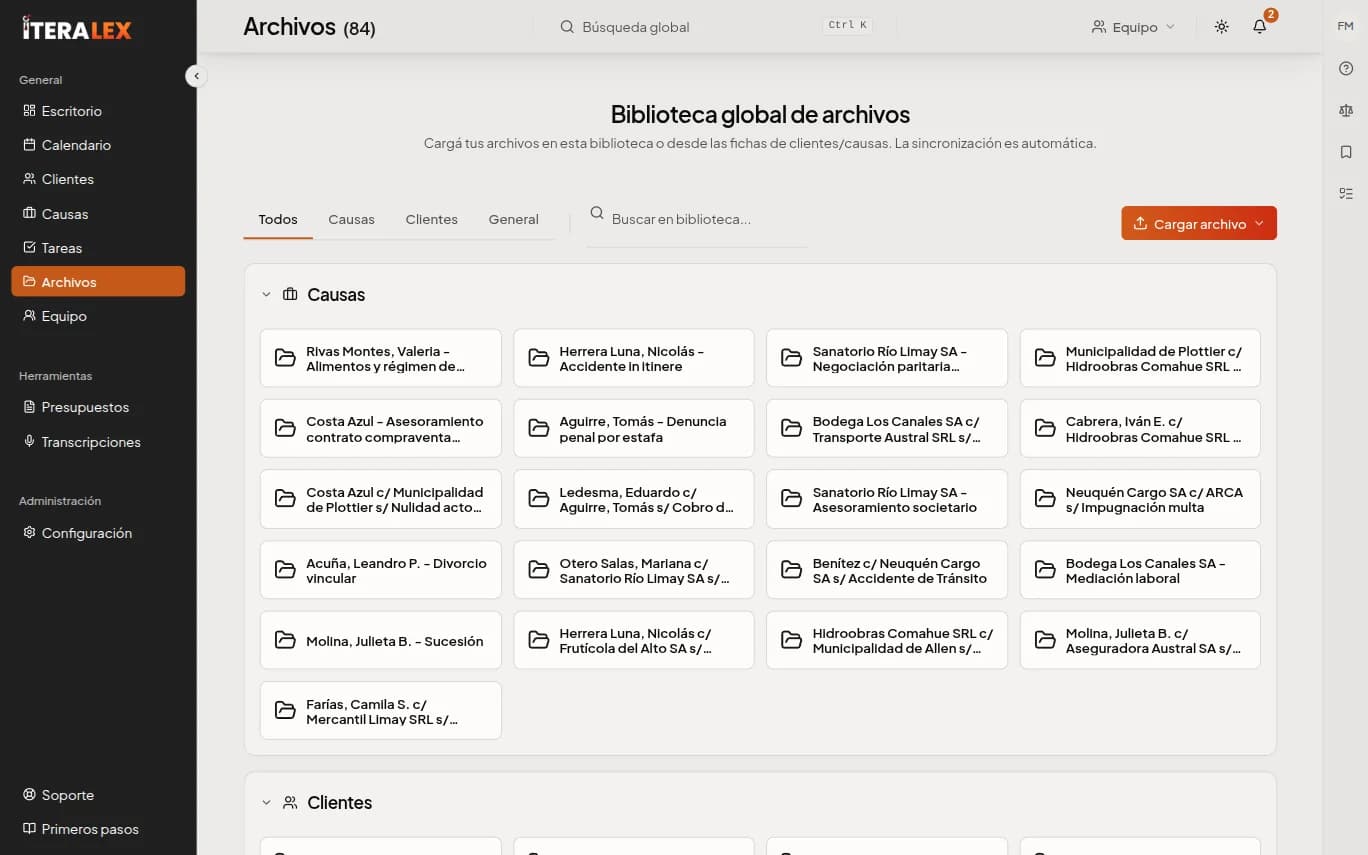Collapse the sidebar with the arrow button
The width and height of the screenshot is (1368, 855).
coord(196,76)
